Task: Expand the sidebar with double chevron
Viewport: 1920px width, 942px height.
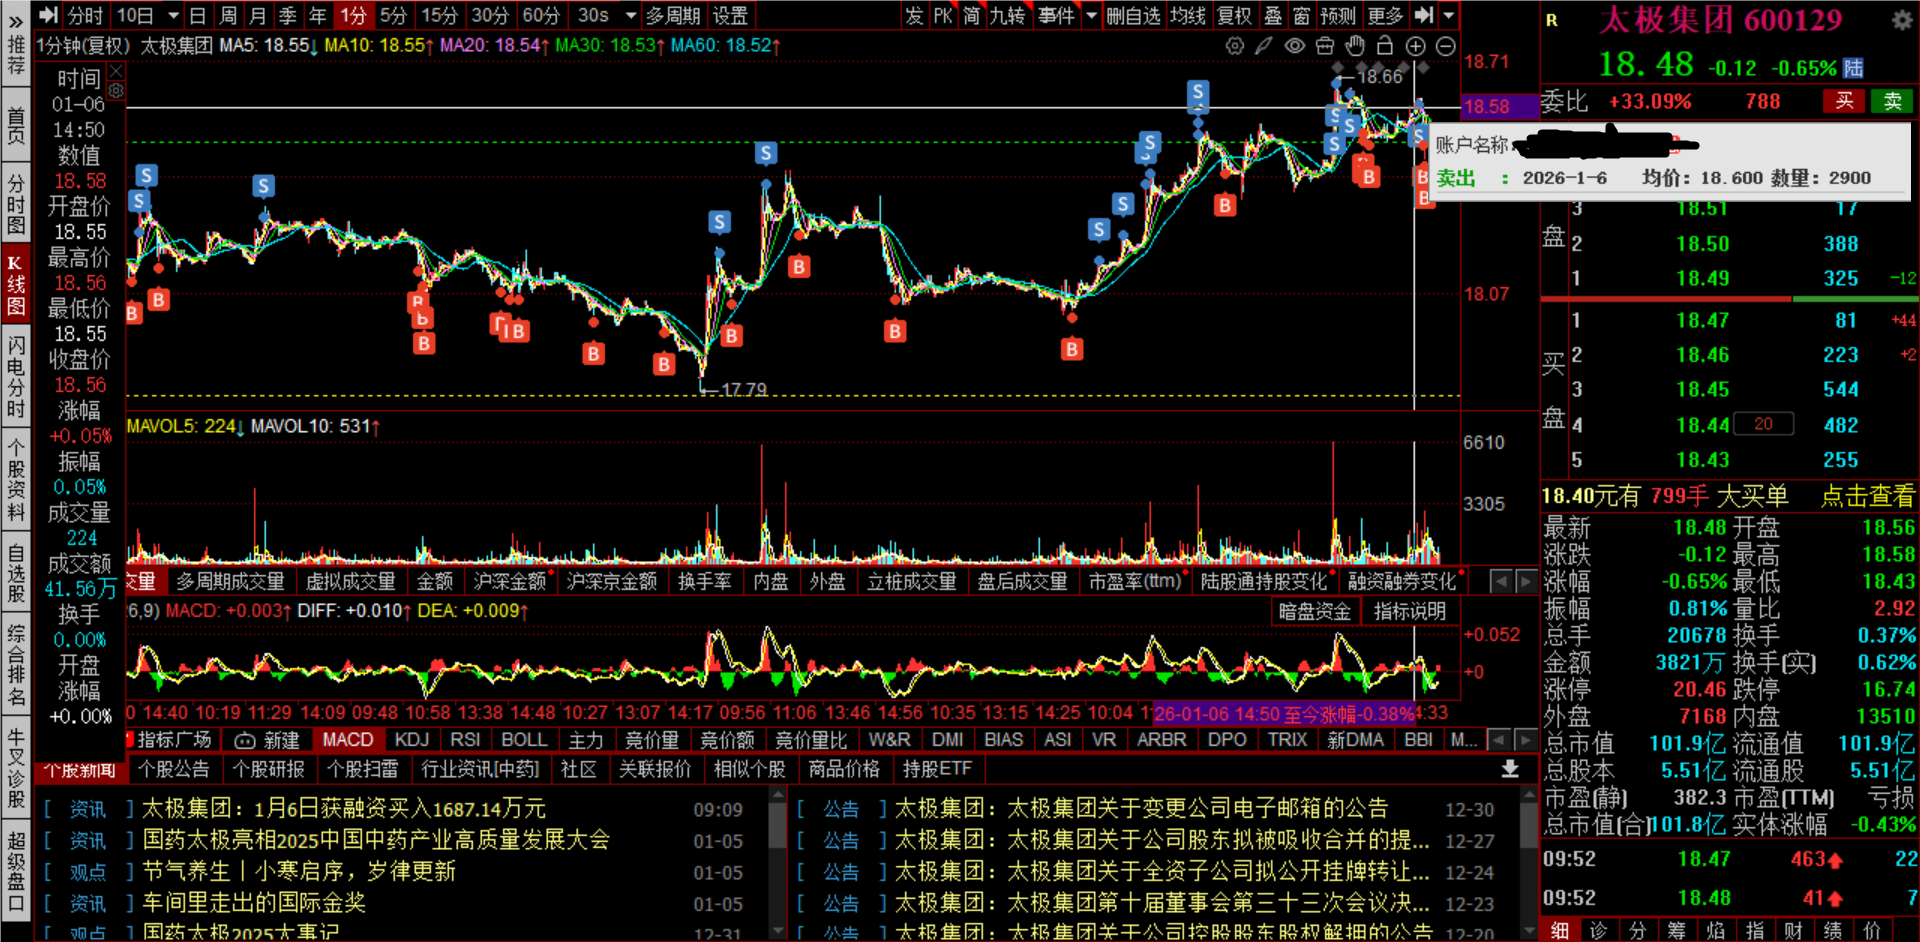Action: tap(16, 20)
